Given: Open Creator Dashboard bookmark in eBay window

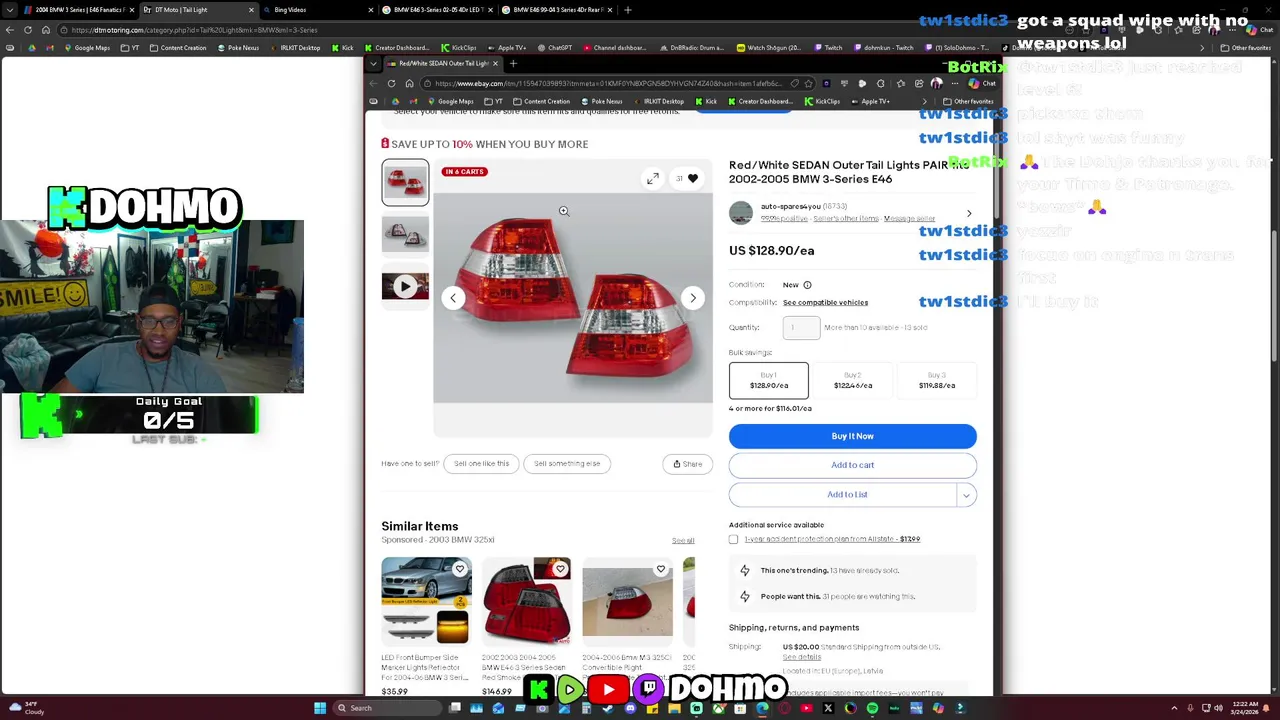Looking at the screenshot, I should (x=759, y=101).
